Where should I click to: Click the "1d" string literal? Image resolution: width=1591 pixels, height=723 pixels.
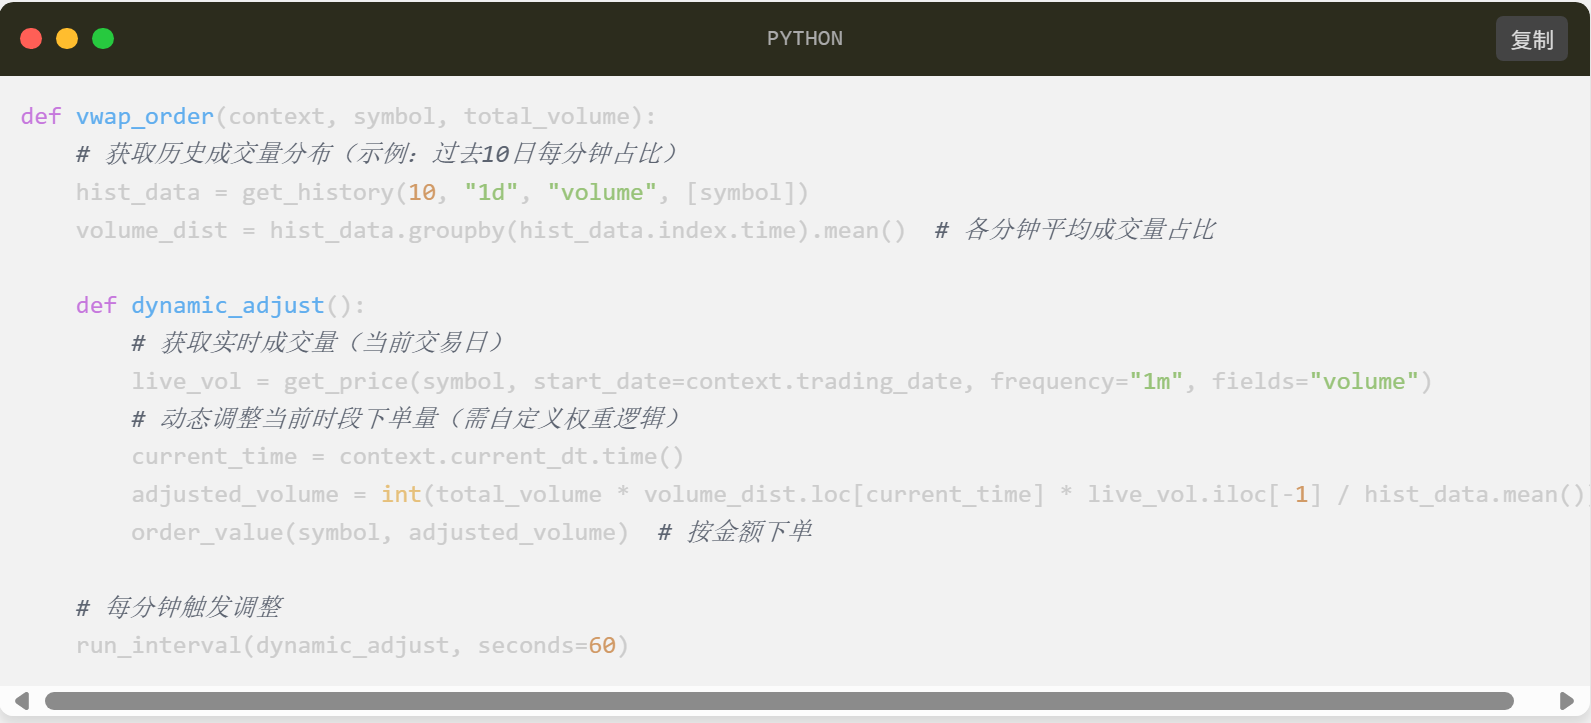[x=491, y=192]
